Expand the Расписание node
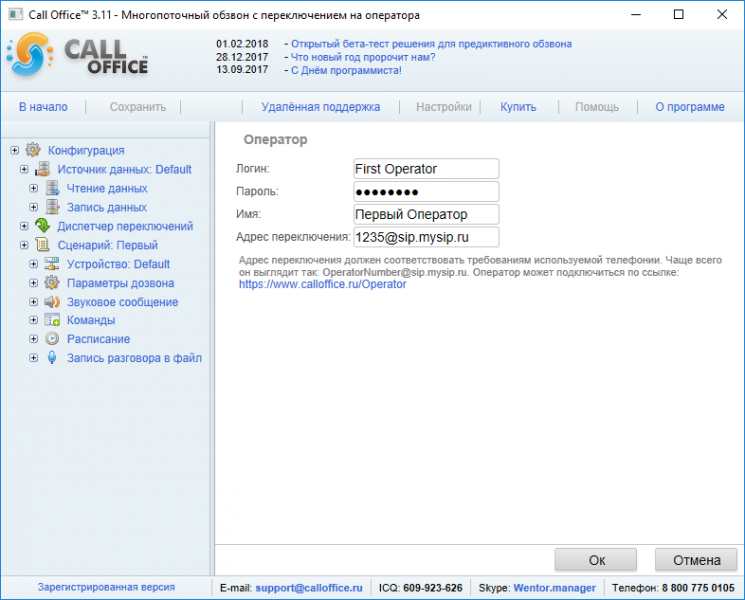 click(34, 339)
